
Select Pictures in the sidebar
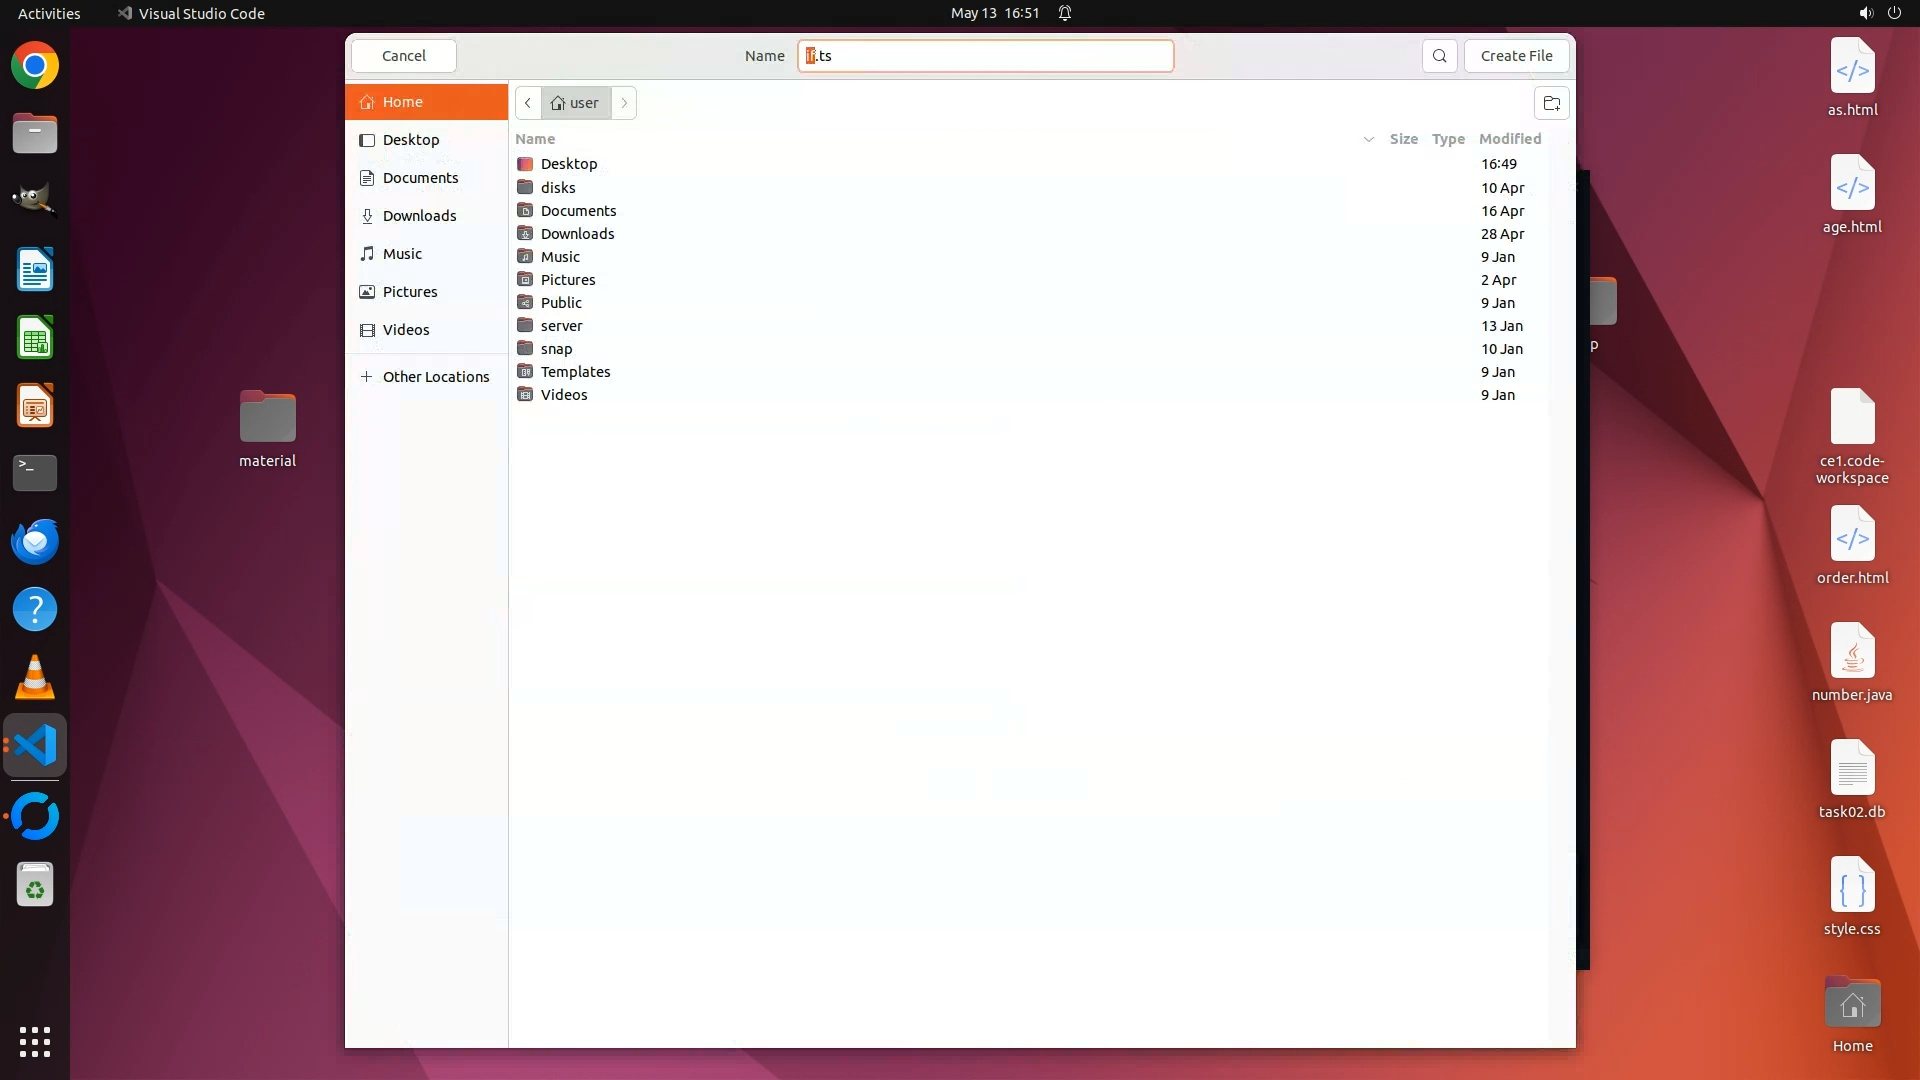[410, 292]
